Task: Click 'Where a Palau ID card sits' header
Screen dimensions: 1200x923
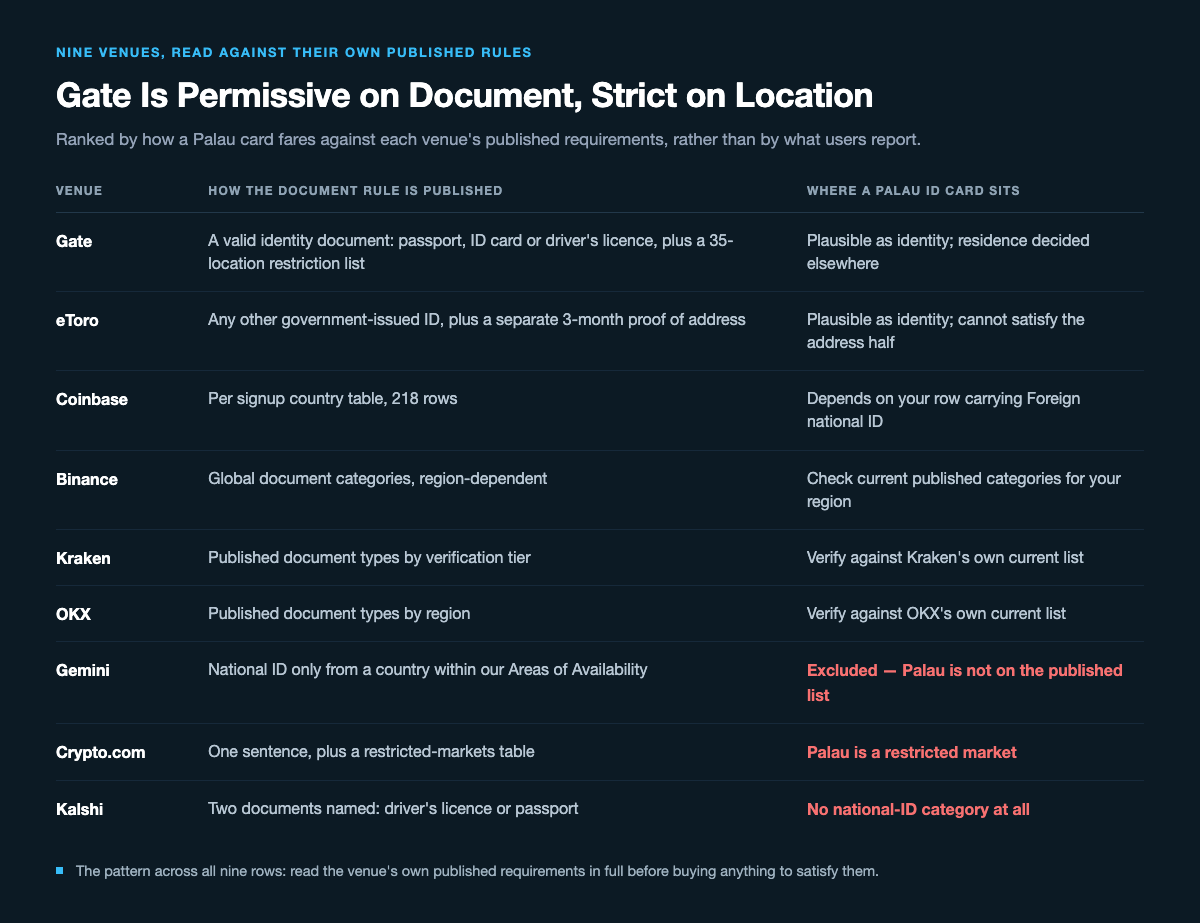Action: click(913, 190)
